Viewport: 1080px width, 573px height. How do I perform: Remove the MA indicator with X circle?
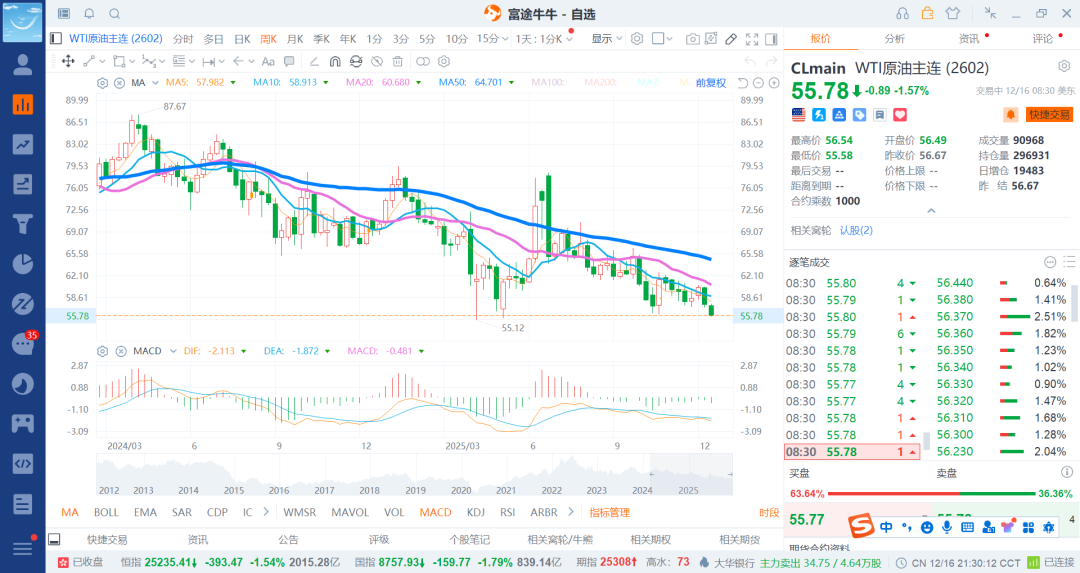point(119,83)
